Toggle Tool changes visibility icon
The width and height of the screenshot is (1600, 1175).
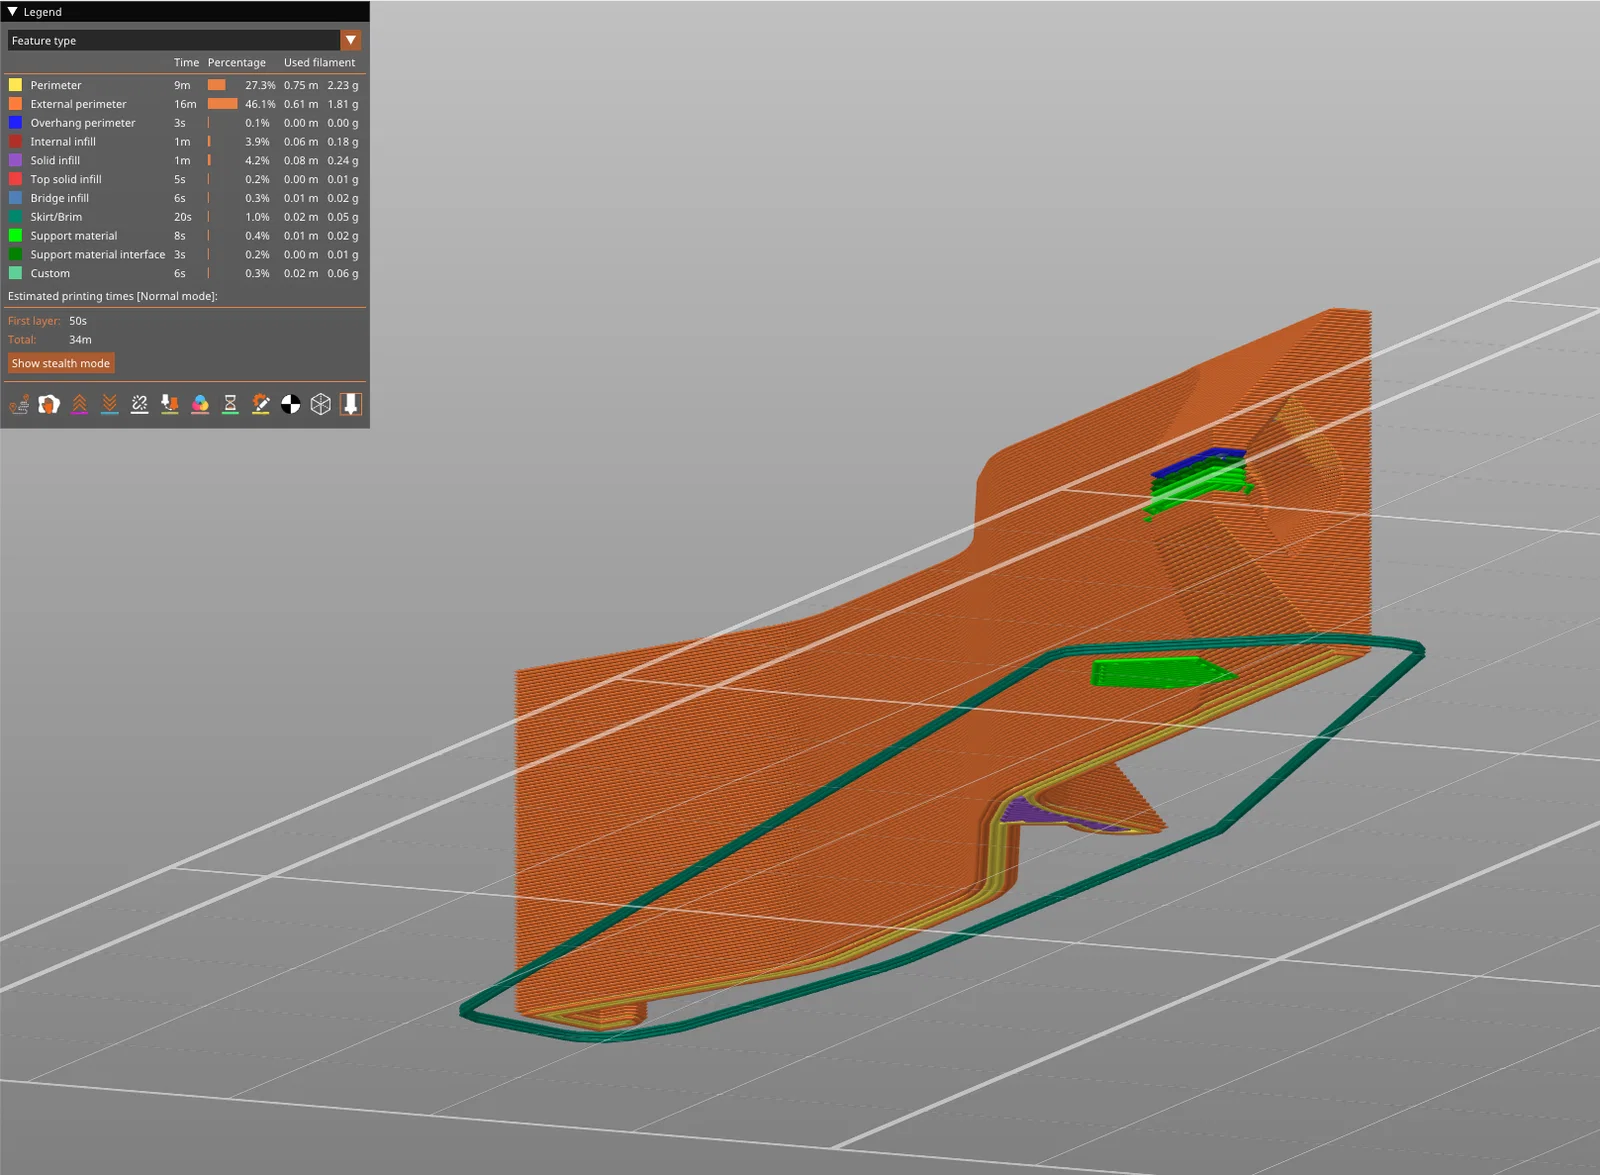tap(170, 404)
